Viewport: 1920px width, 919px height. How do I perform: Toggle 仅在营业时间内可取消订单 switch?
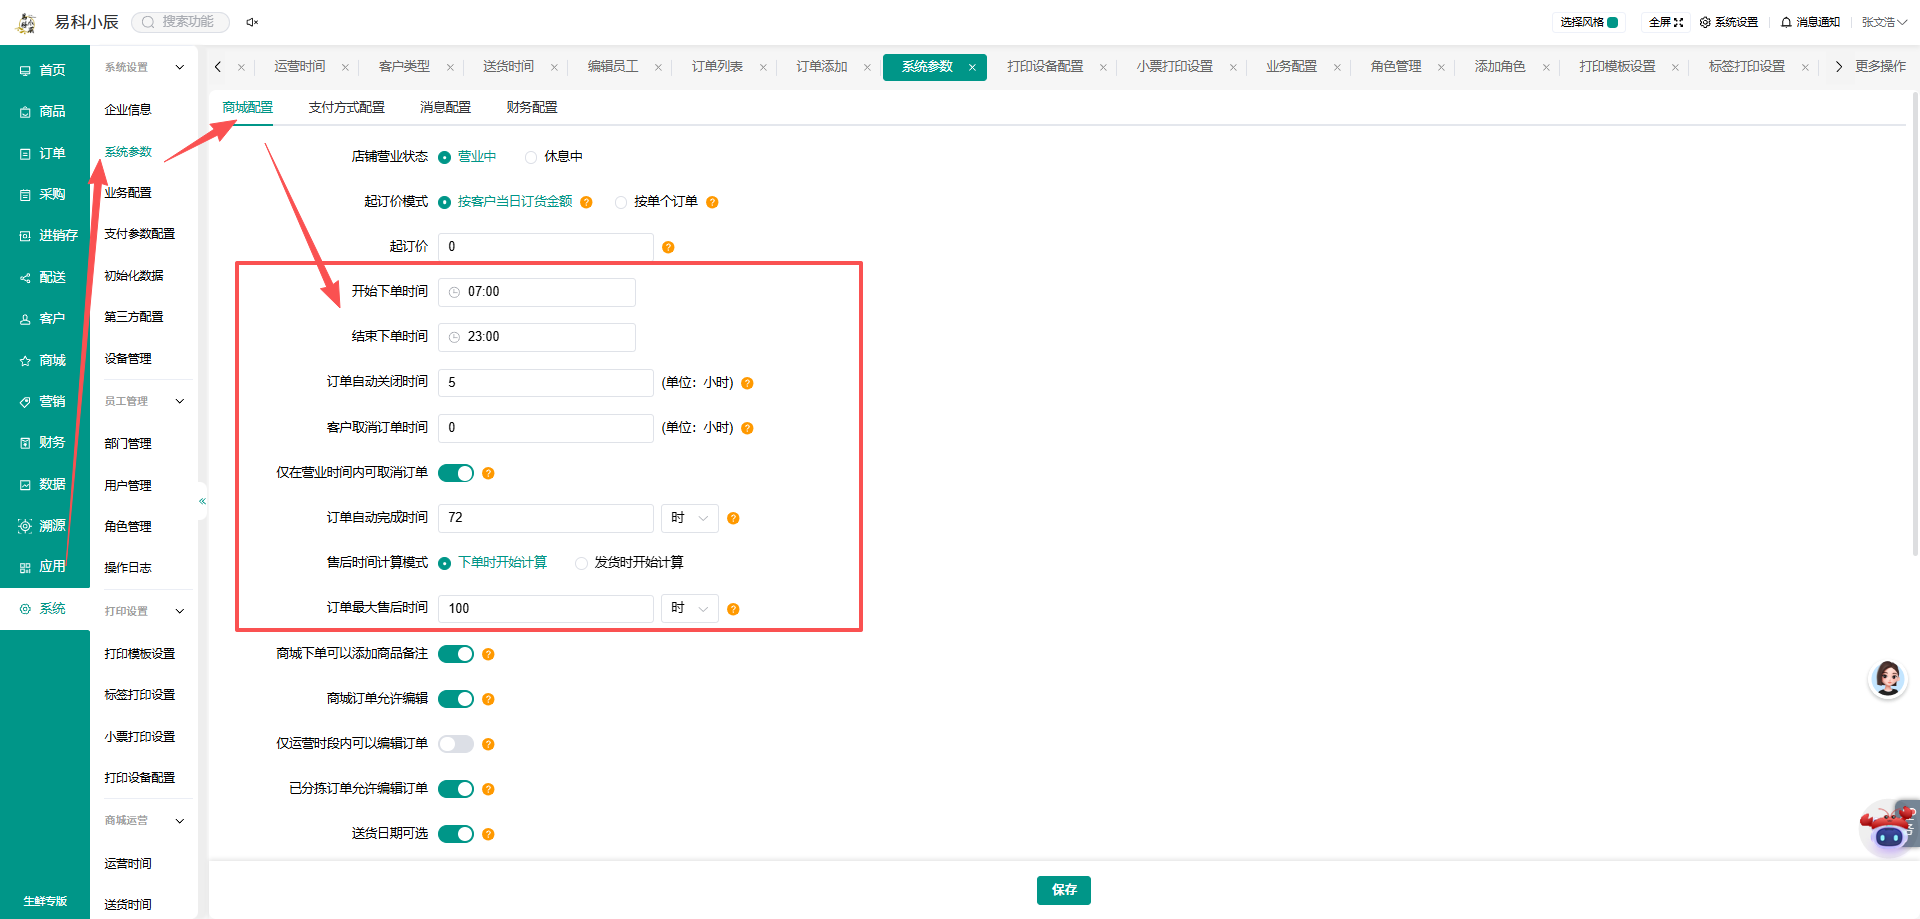(456, 473)
